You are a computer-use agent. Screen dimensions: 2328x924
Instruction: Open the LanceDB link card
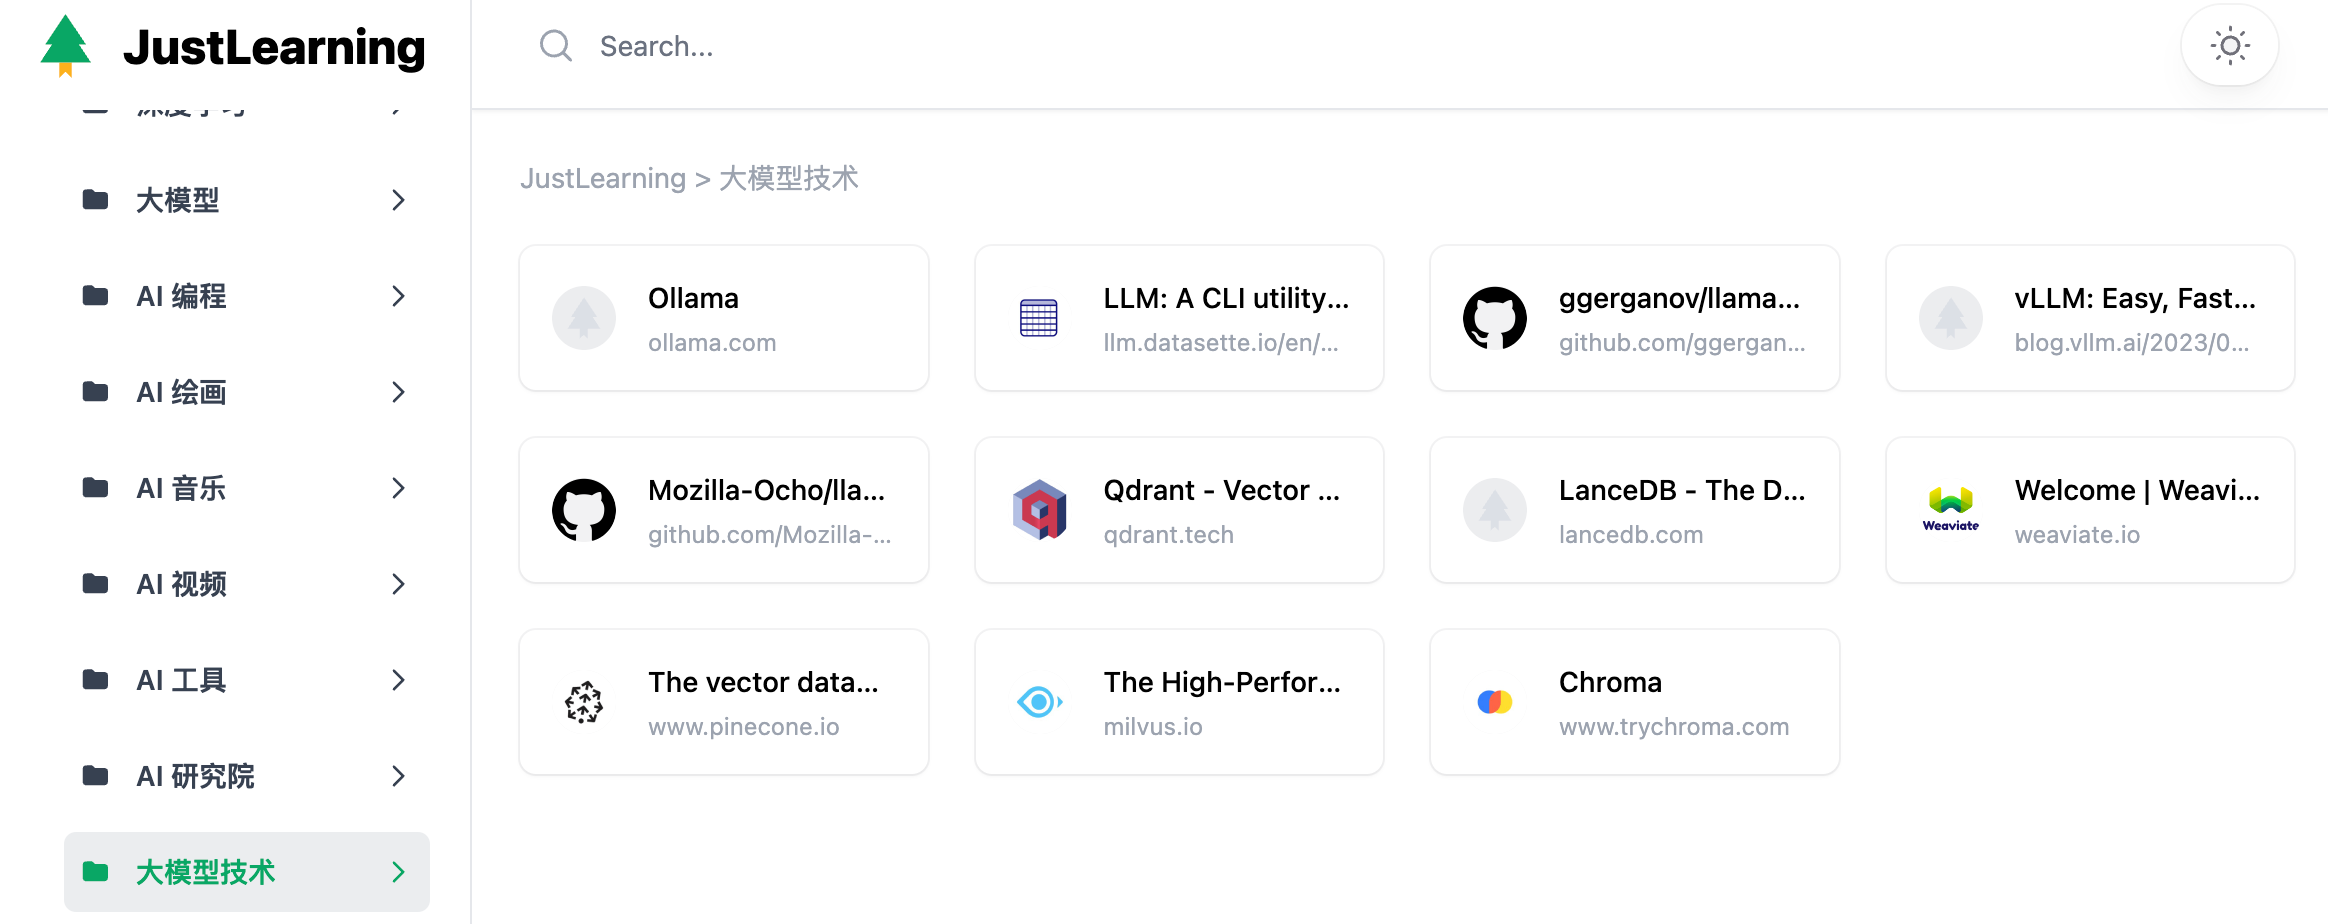(x=1634, y=510)
